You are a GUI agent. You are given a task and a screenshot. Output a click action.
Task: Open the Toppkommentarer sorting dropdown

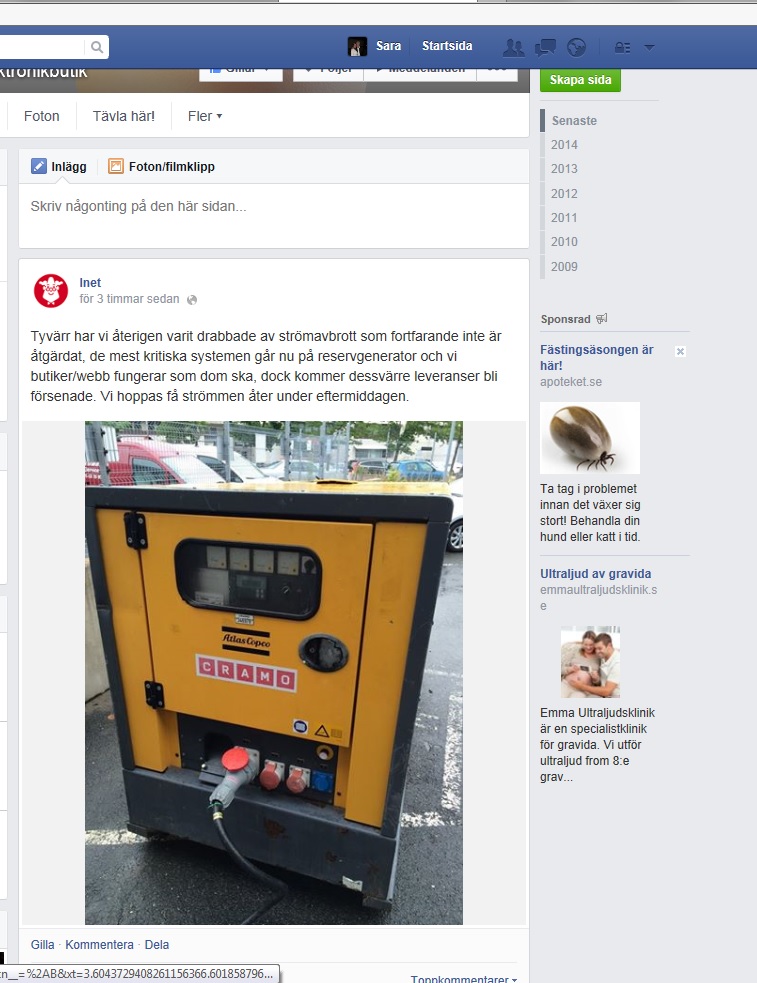pyautogui.click(x=464, y=978)
